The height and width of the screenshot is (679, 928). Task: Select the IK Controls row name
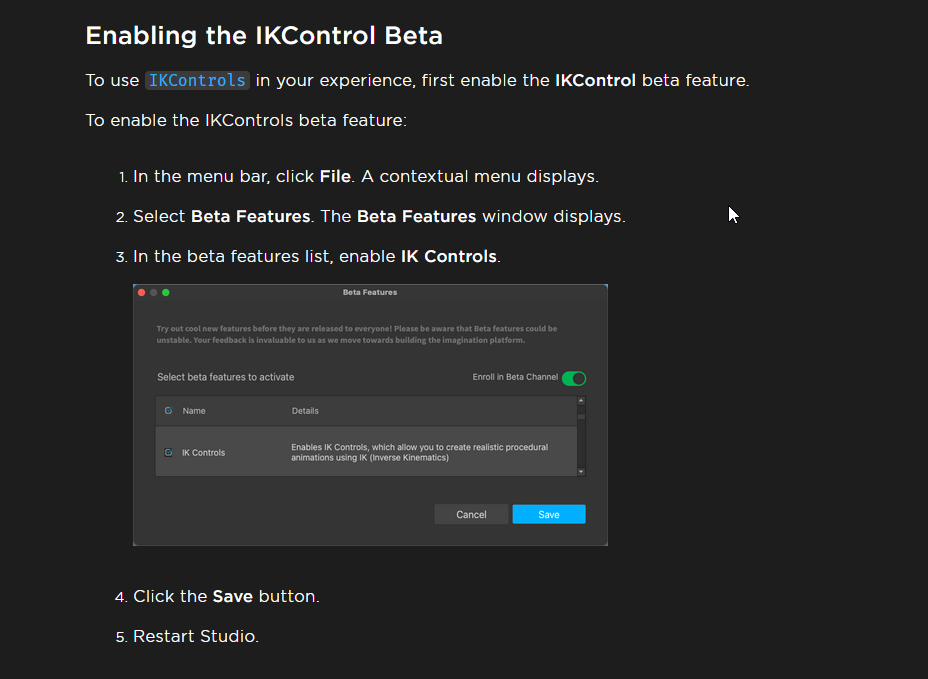204,453
